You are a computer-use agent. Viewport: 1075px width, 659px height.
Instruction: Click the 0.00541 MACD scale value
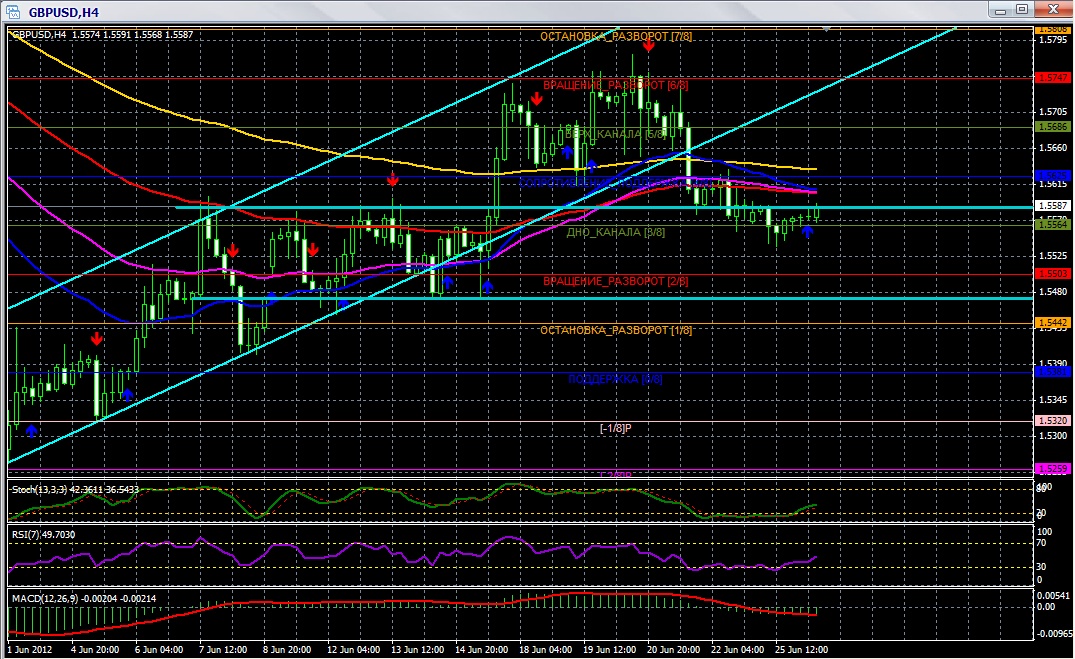[1052, 595]
